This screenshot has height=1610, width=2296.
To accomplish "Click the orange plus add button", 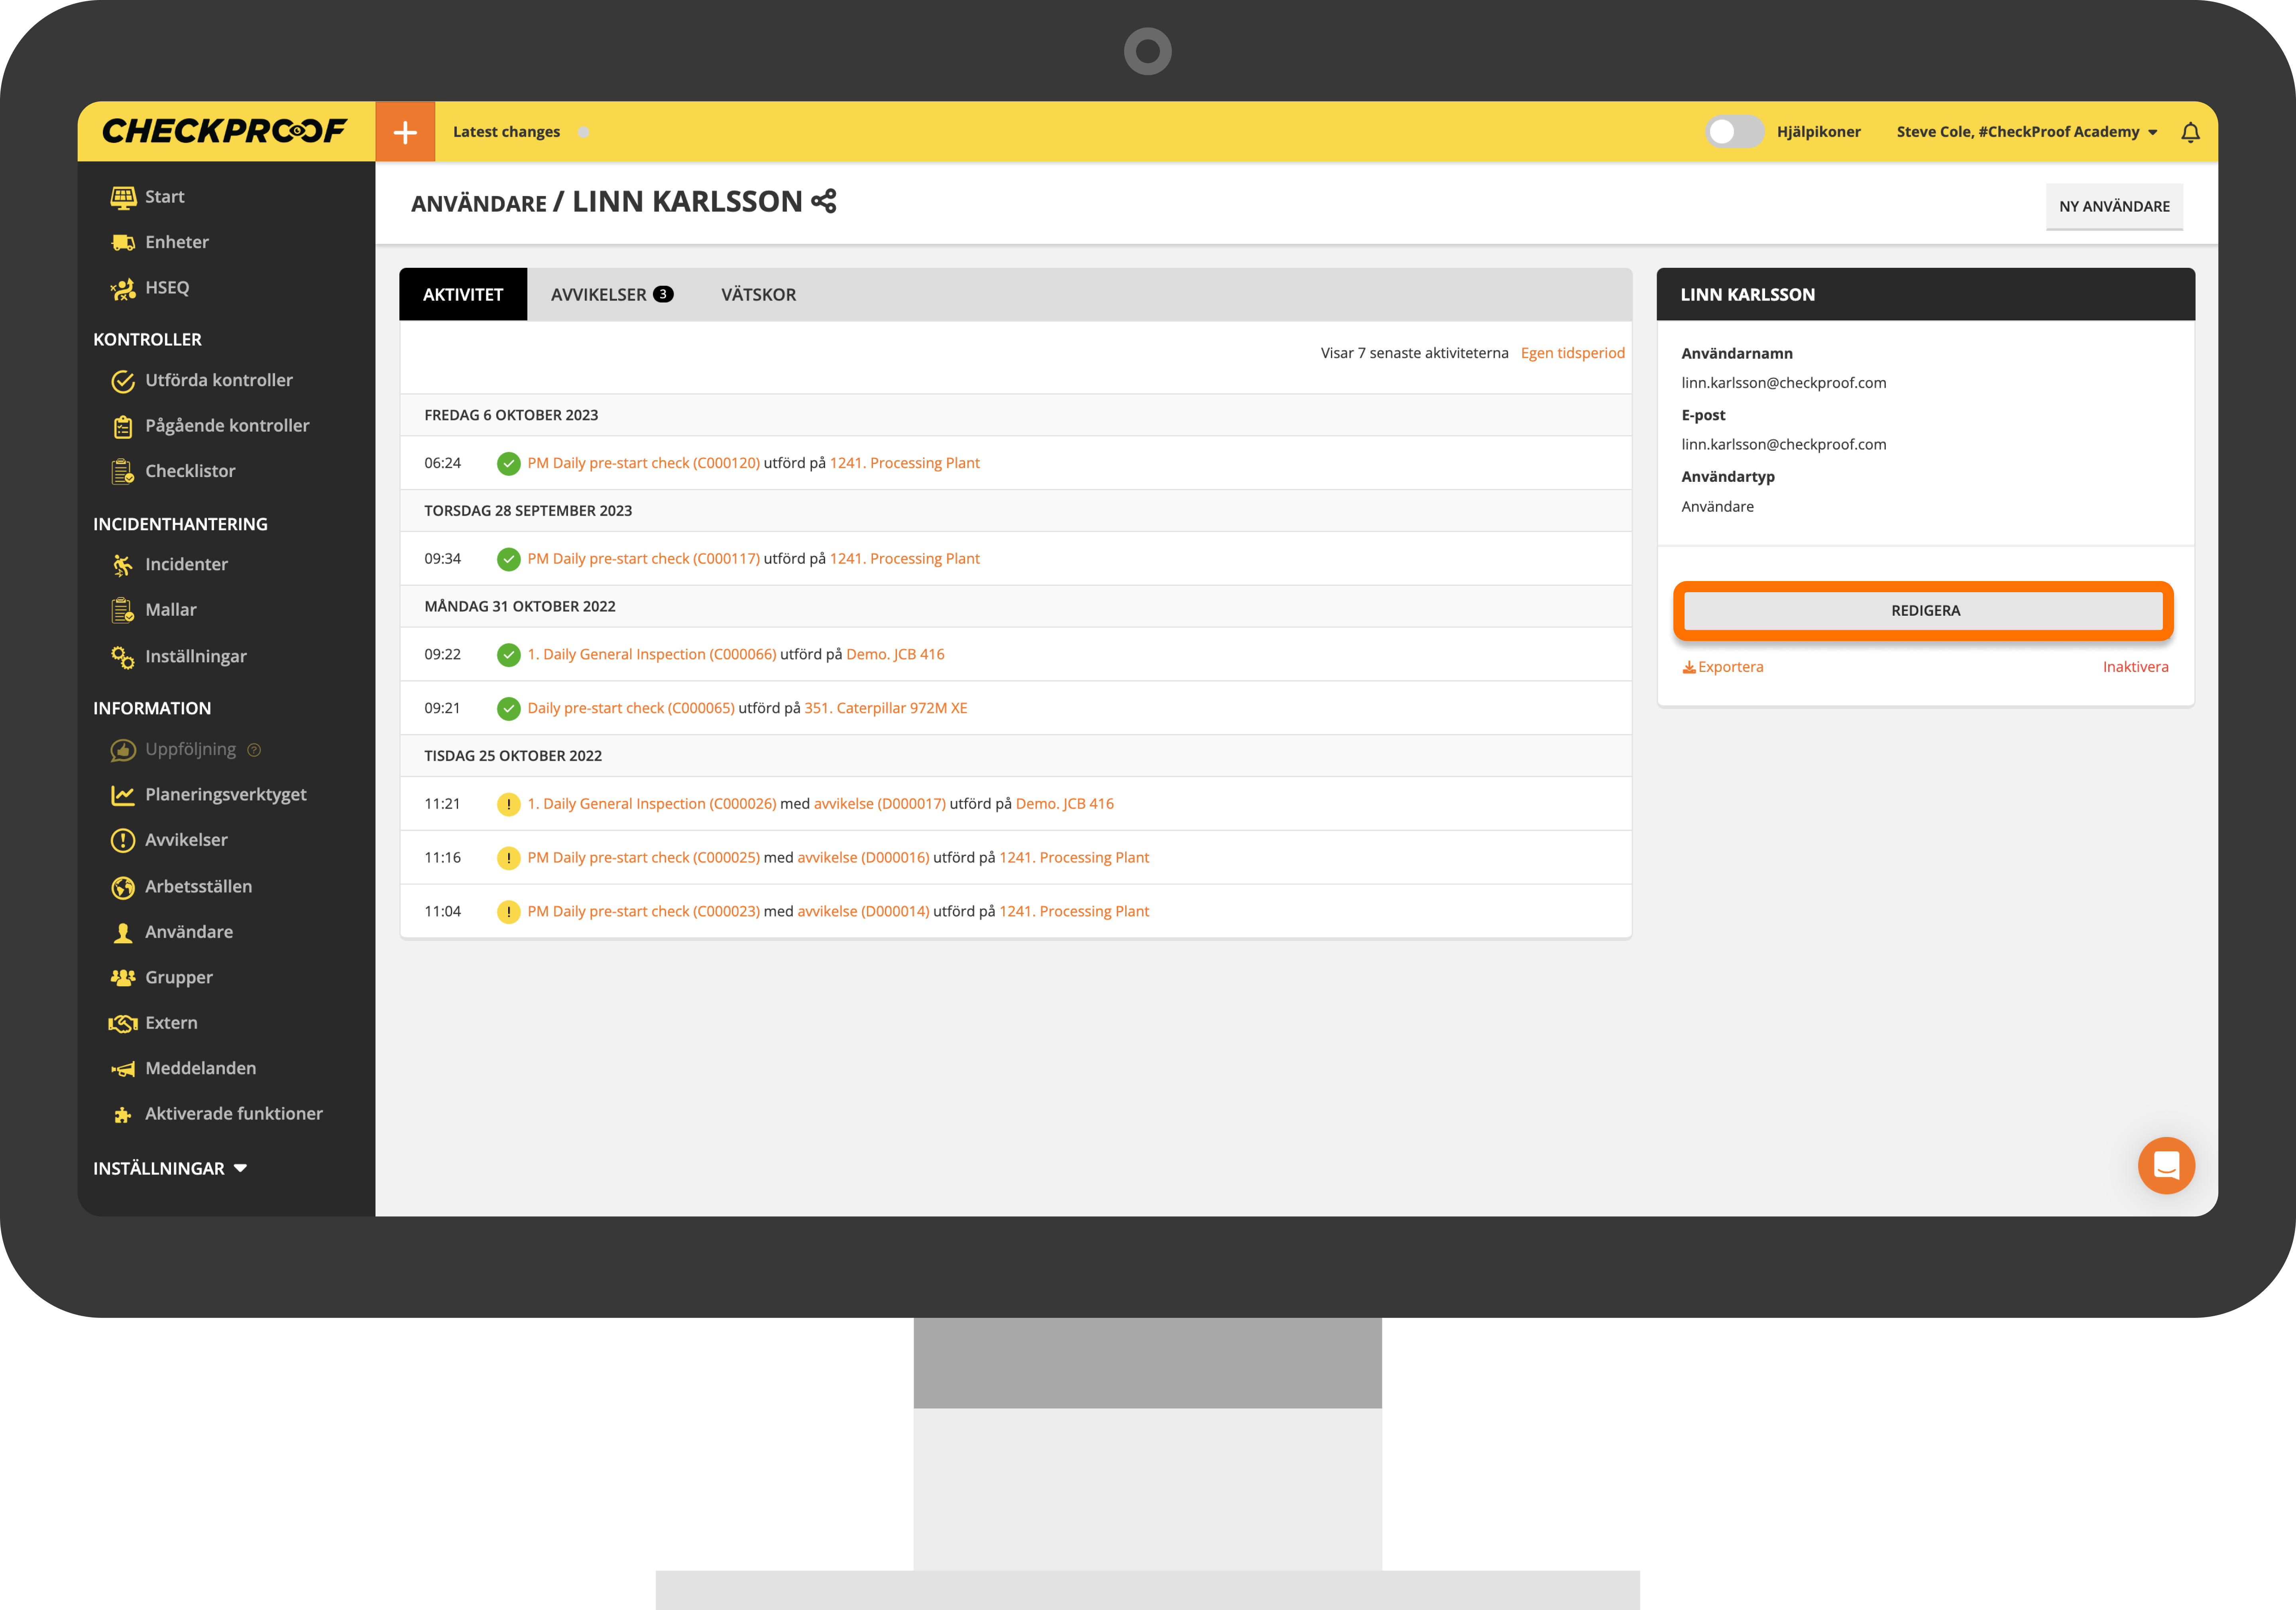I will pos(405,132).
